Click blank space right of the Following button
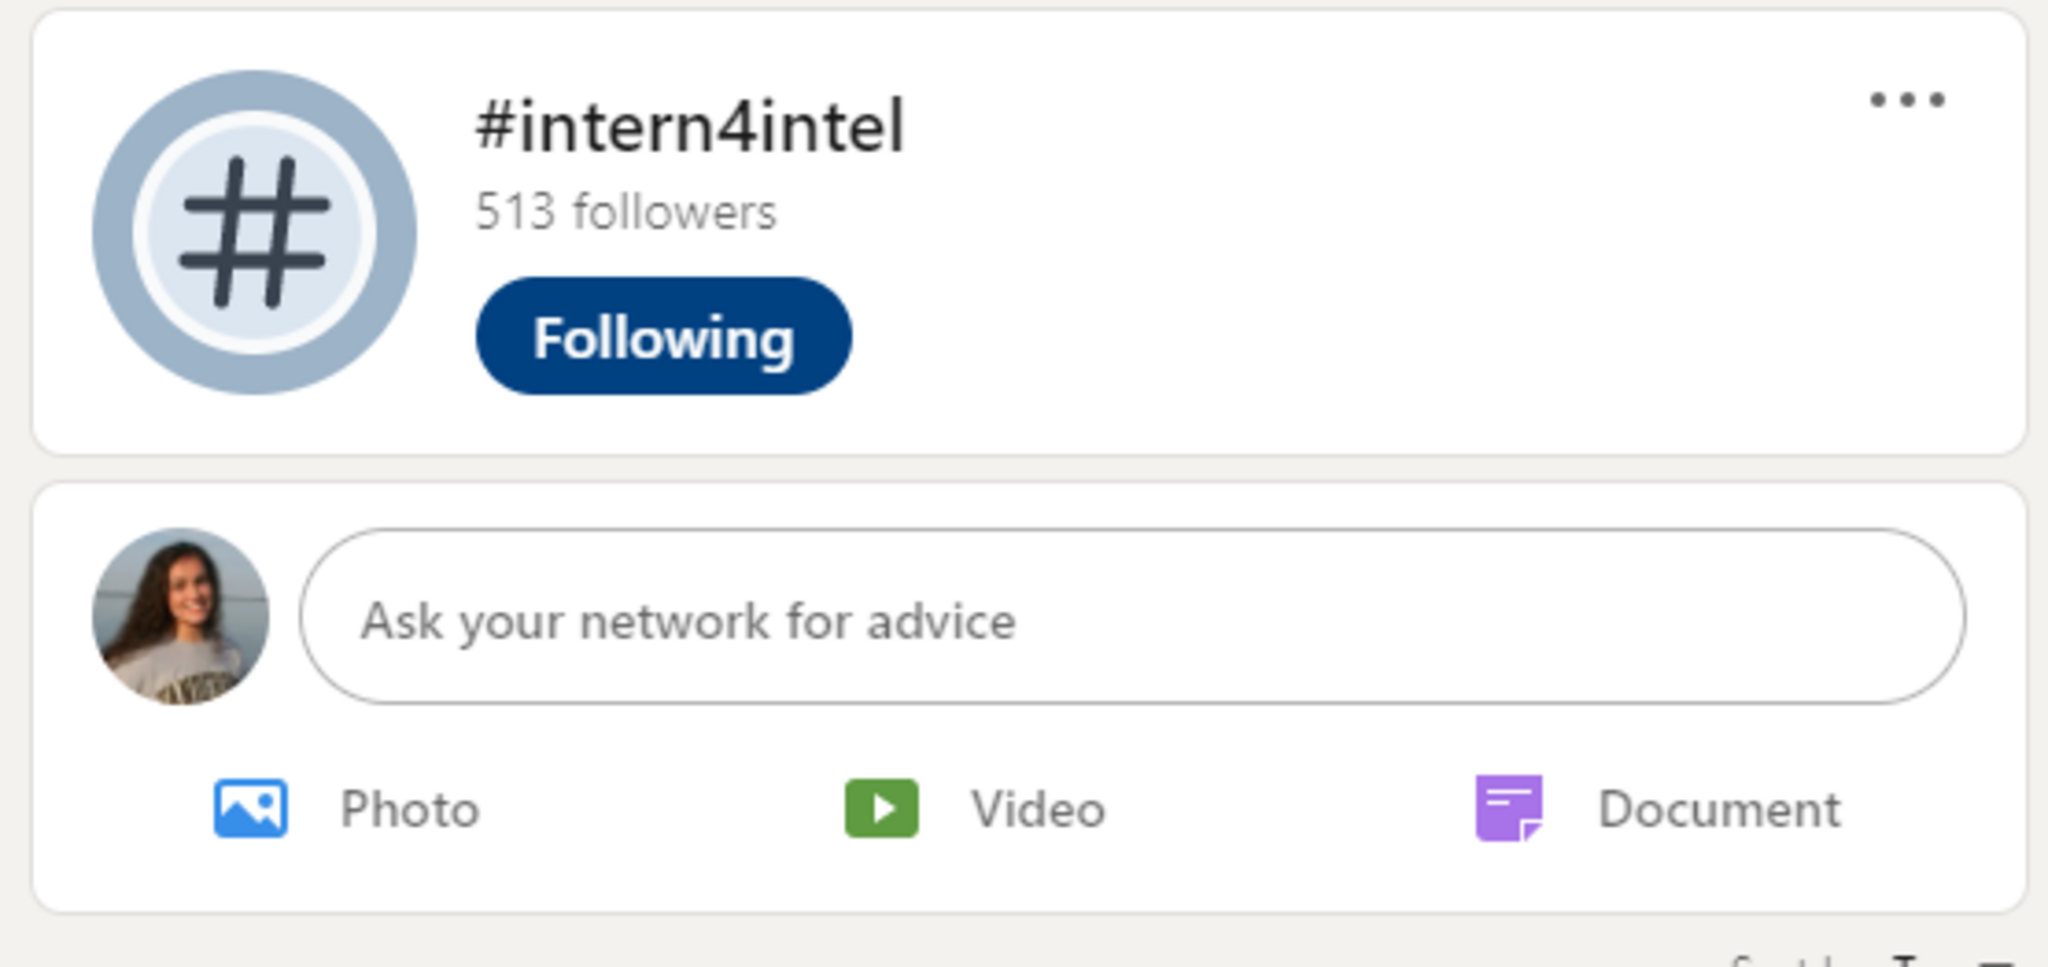This screenshot has width=2048, height=967. click(x=1100, y=338)
